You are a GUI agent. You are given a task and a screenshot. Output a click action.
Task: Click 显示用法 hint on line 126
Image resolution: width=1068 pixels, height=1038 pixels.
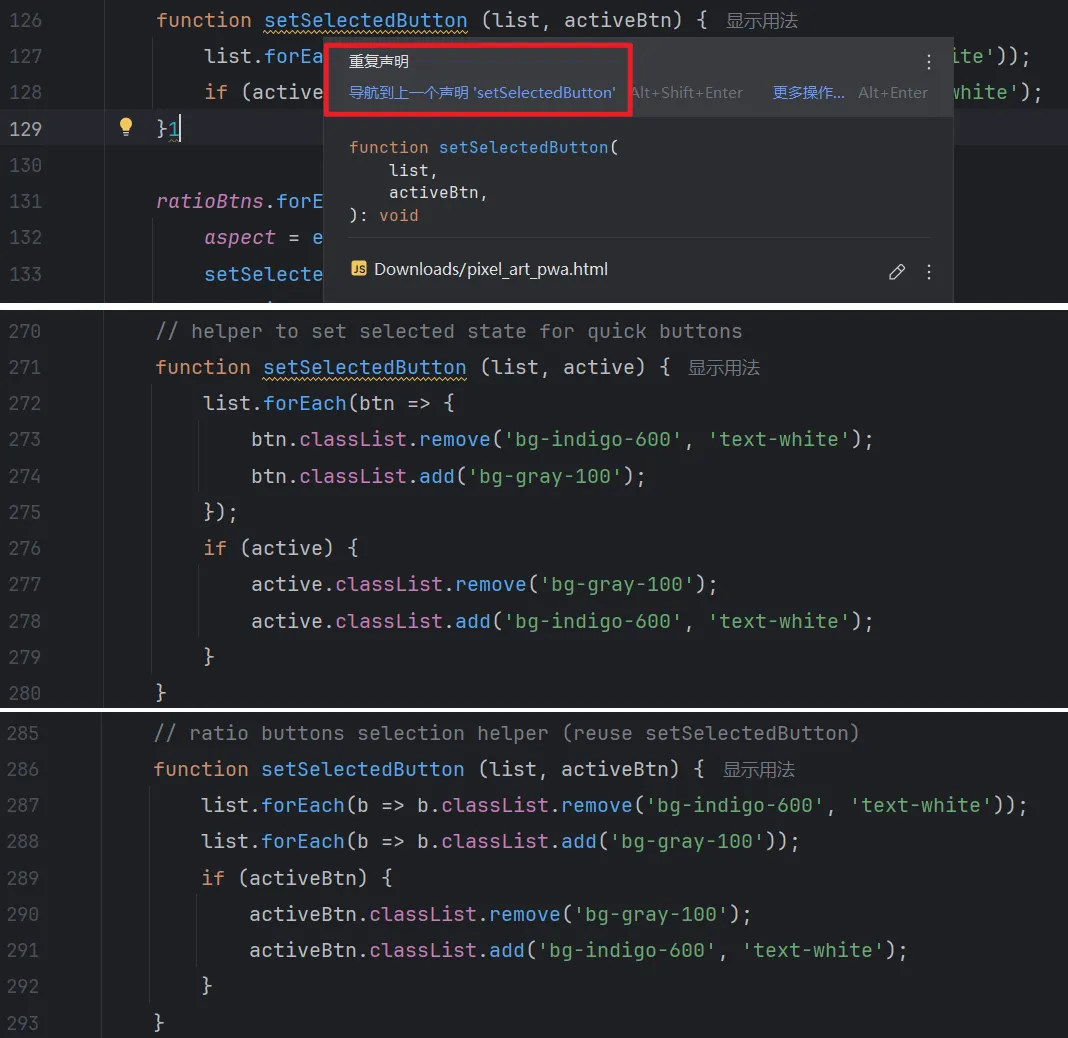(761, 21)
